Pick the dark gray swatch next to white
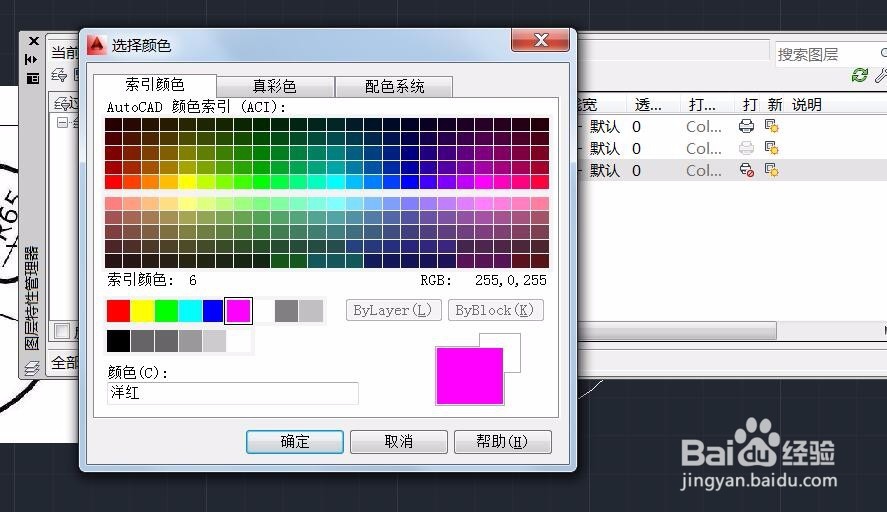The width and height of the screenshot is (887, 512). click(286, 311)
